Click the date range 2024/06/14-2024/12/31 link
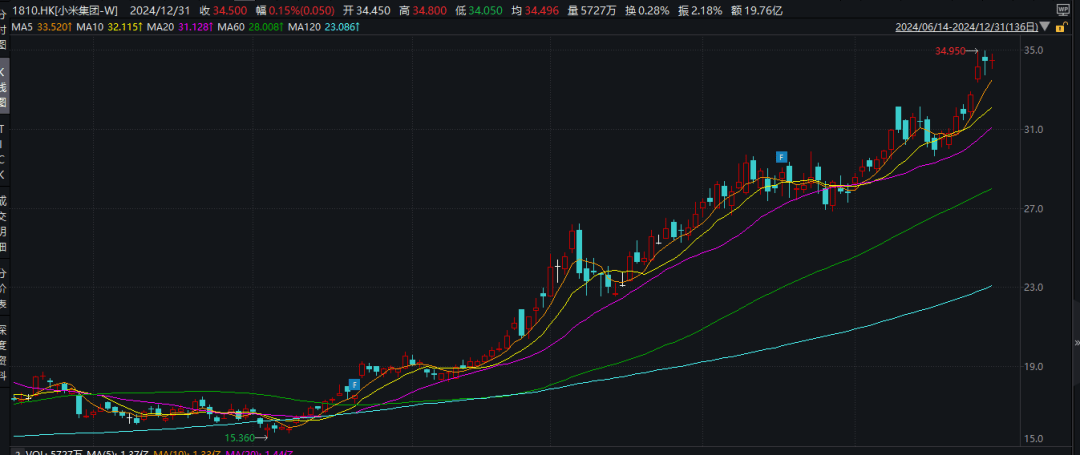Viewport: 1080px width, 455px height. pos(968,25)
